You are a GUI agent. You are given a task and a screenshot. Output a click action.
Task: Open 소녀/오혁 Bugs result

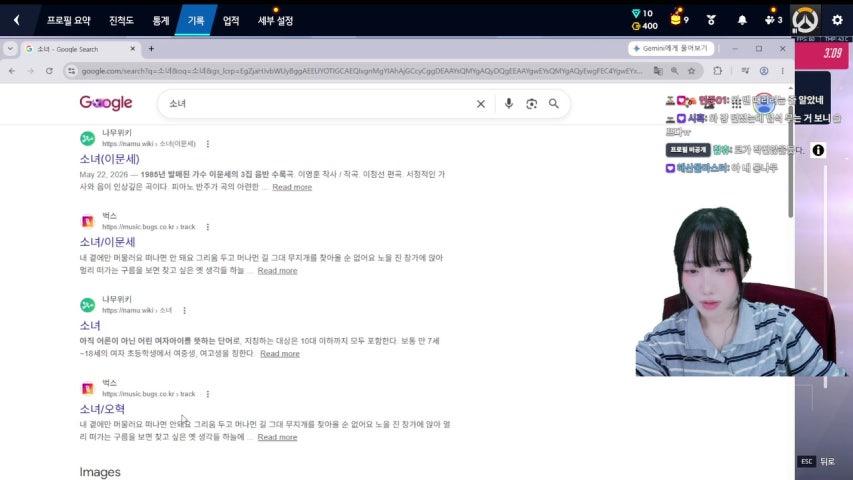point(102,409)
